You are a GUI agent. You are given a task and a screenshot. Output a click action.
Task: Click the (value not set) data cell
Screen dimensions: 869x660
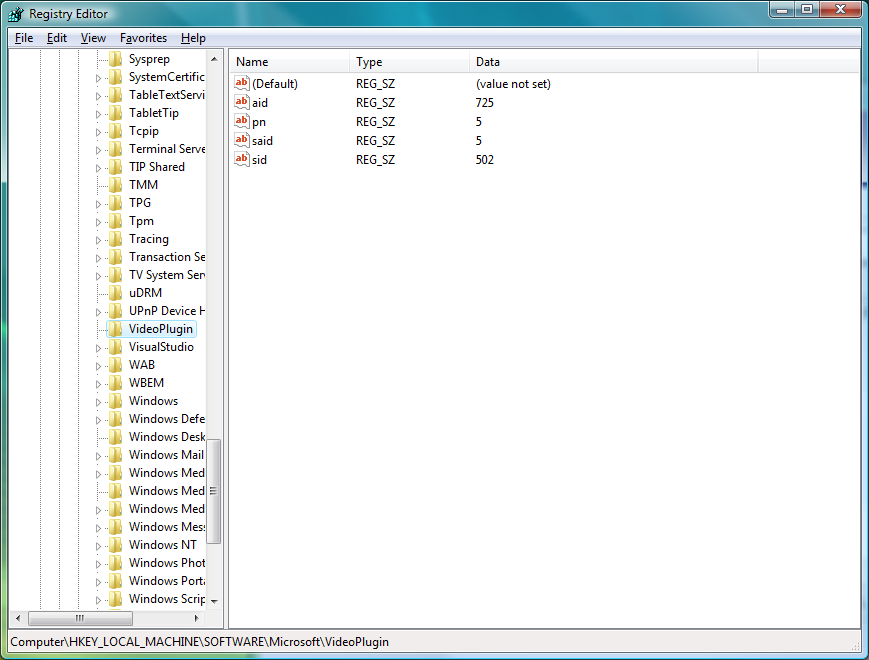(x=513, y=84)
